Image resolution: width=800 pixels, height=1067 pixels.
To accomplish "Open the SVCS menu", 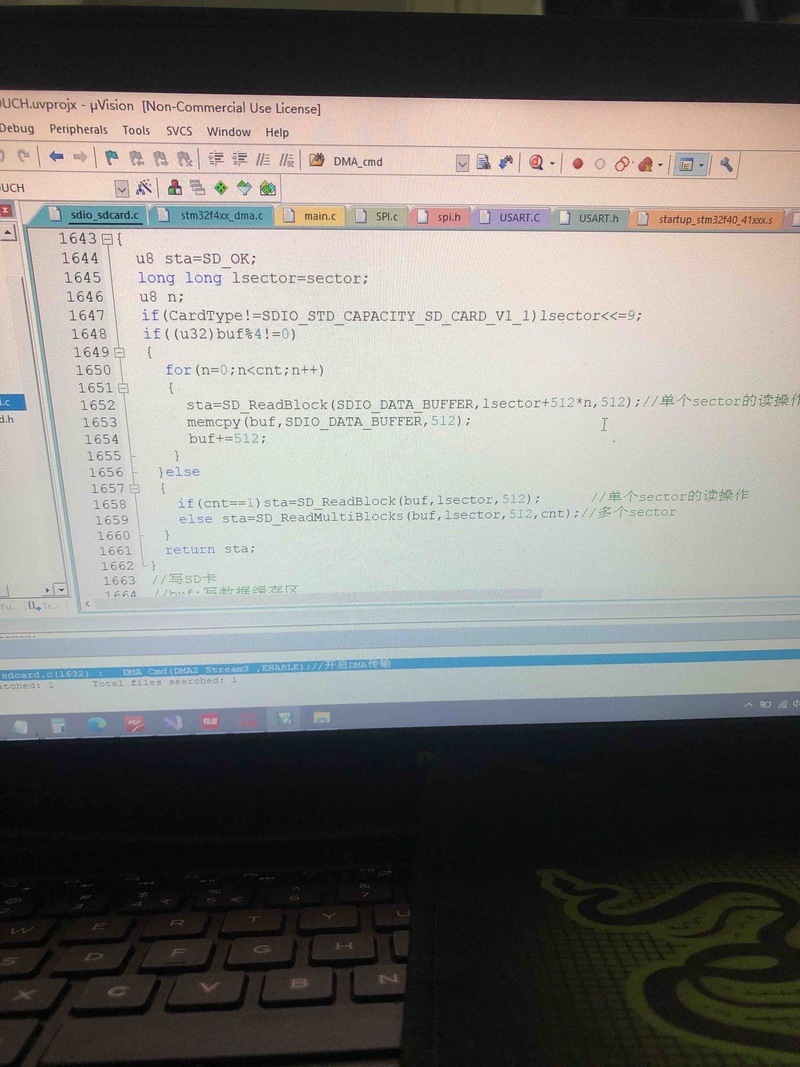I will tap(179, 131).
